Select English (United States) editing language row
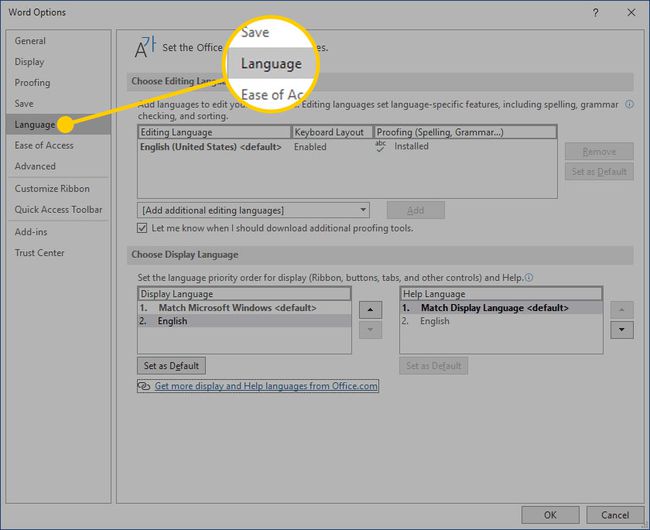 tap(347, 147)
